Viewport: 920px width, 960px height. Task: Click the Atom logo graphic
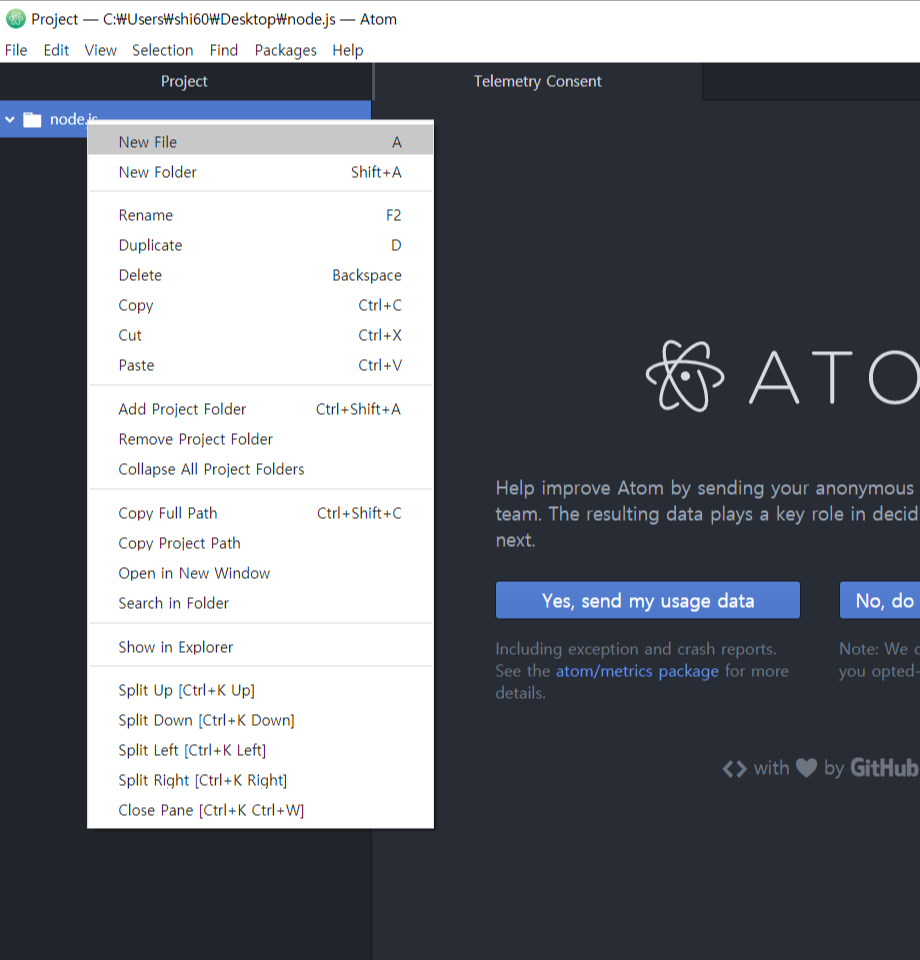[783, 376]
